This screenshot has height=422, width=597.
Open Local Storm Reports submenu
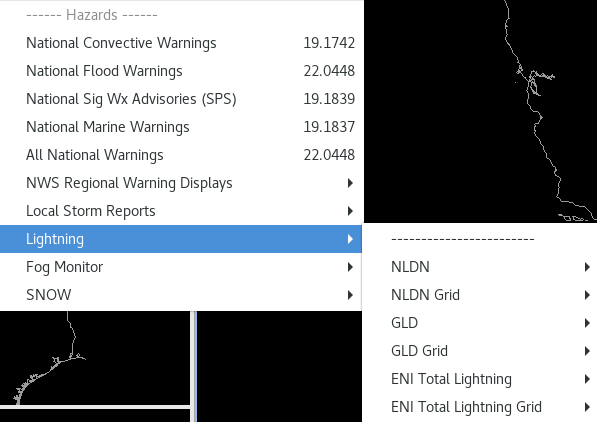(181, 211)
